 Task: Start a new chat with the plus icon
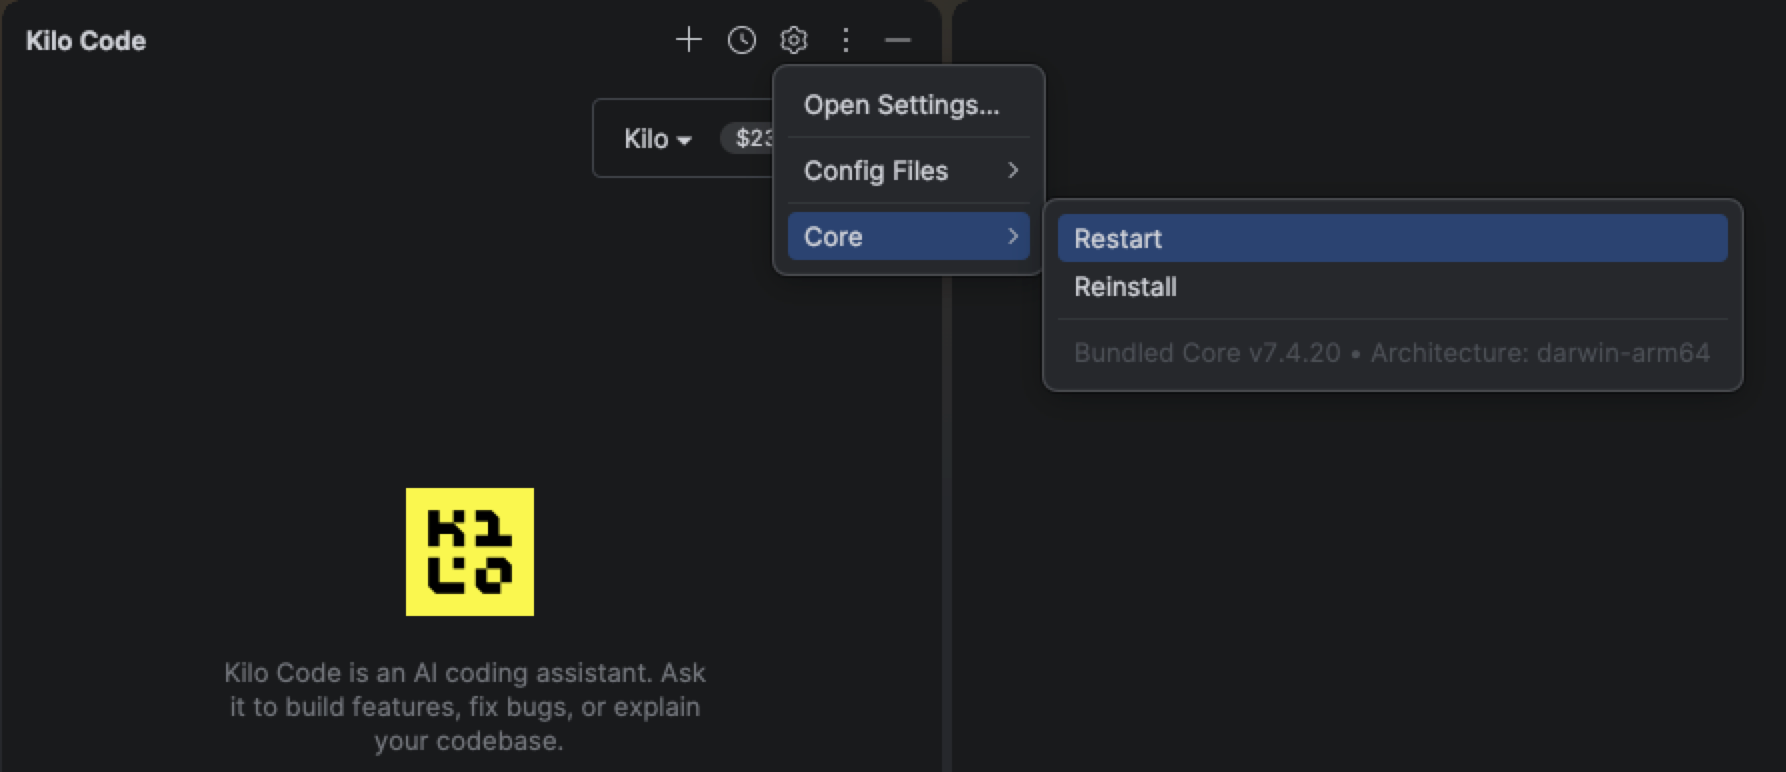688,40
